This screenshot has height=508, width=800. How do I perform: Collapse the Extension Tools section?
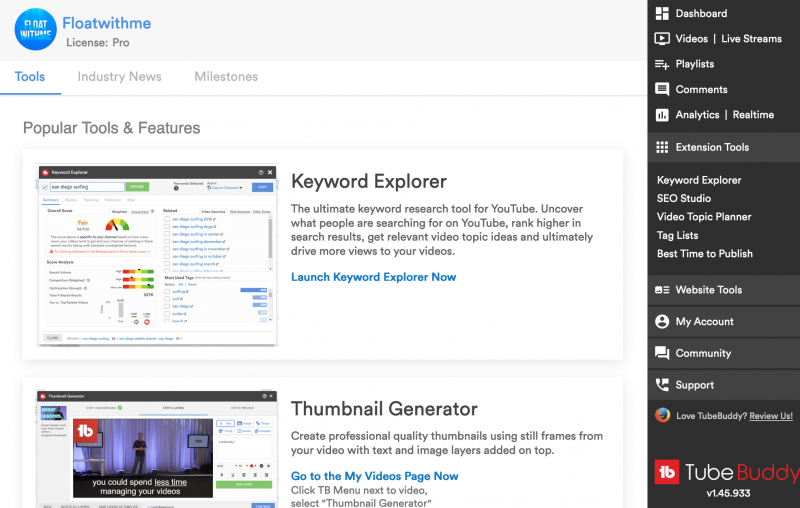point(712,147)
